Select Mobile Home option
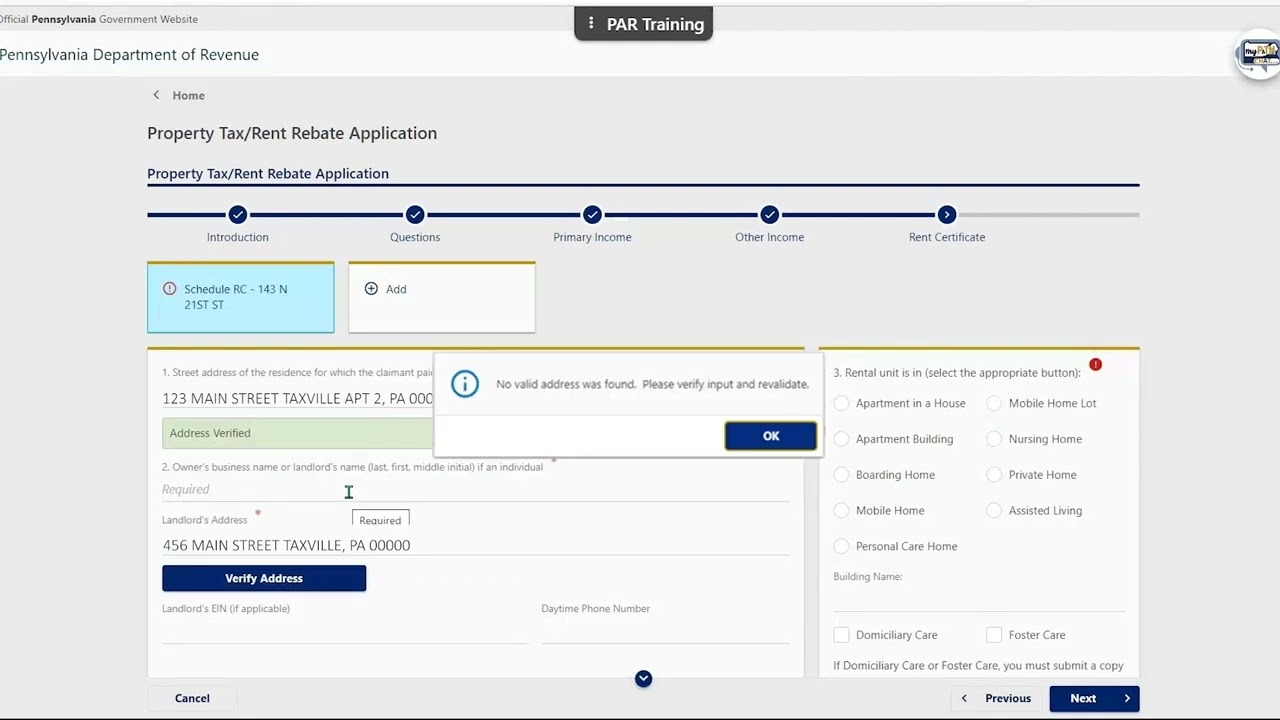 pos(841,511)
